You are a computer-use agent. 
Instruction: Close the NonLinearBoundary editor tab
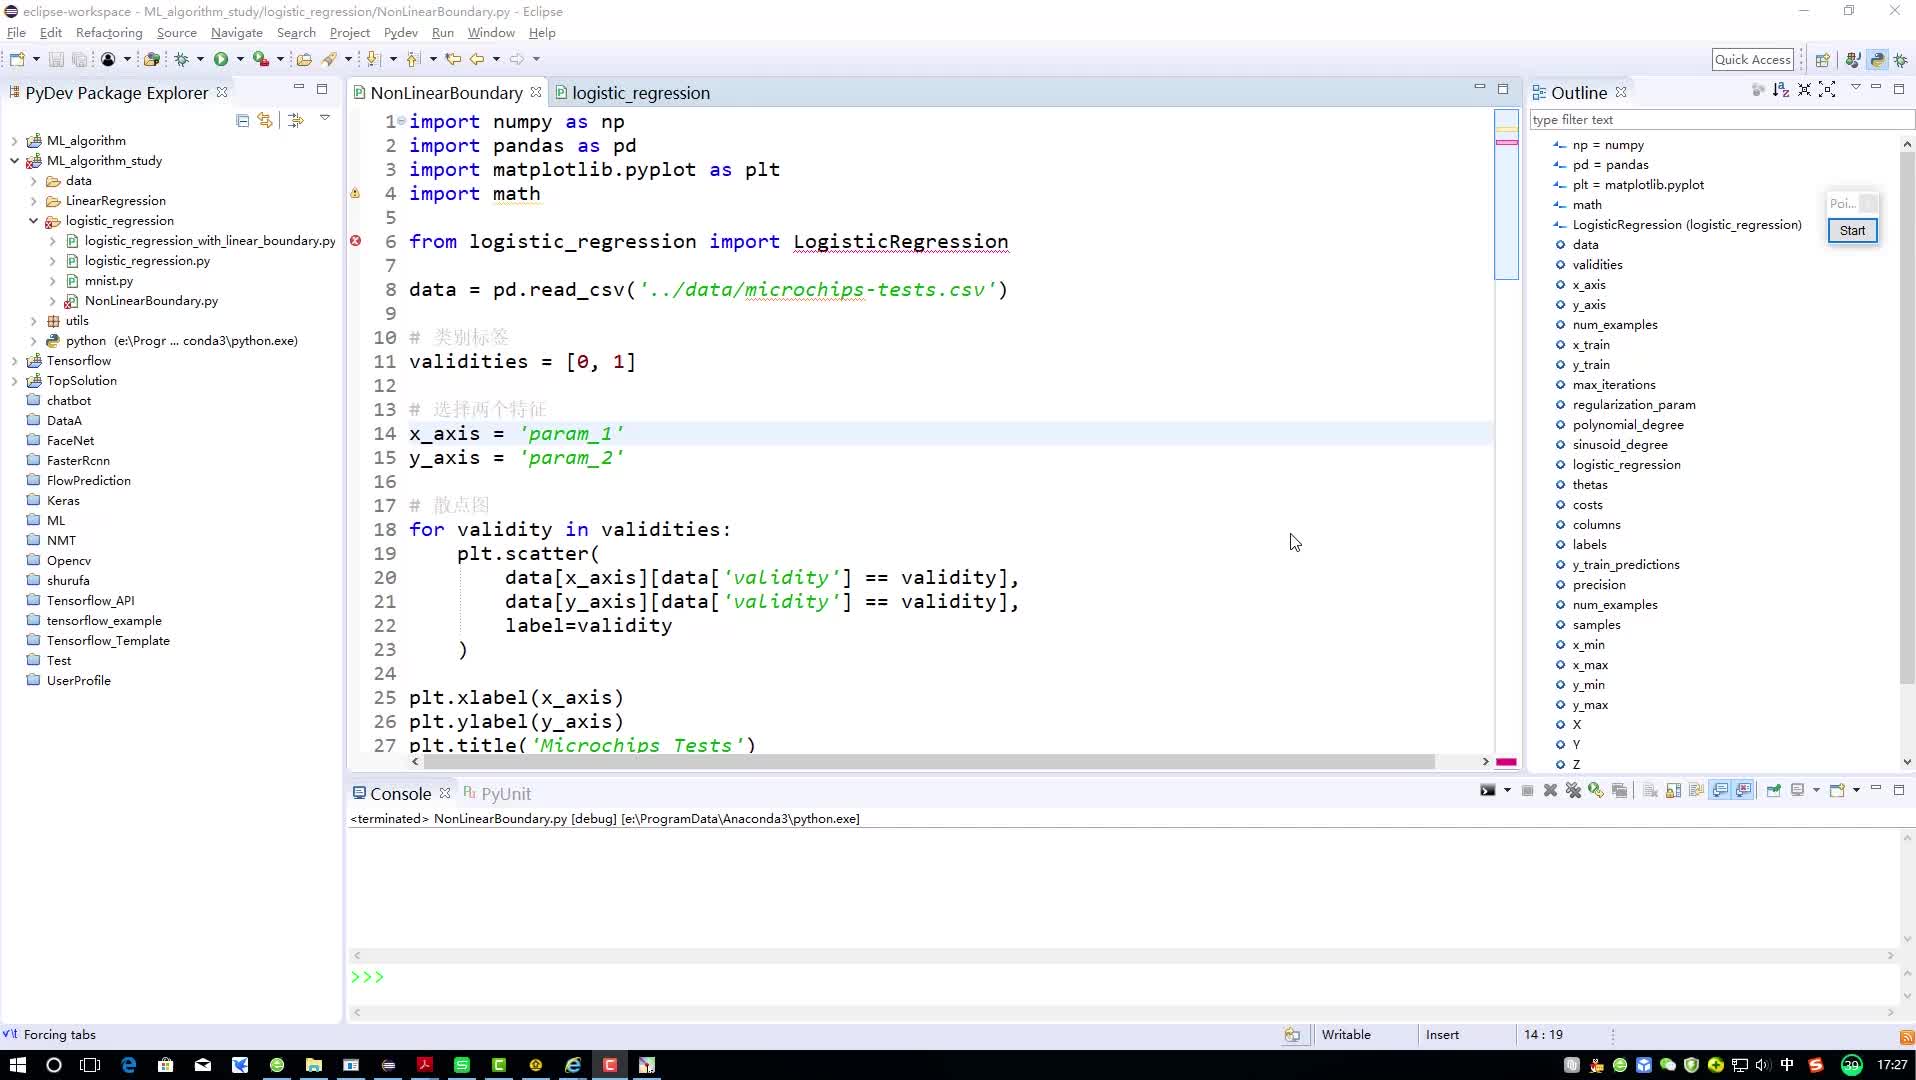(536, 92)
